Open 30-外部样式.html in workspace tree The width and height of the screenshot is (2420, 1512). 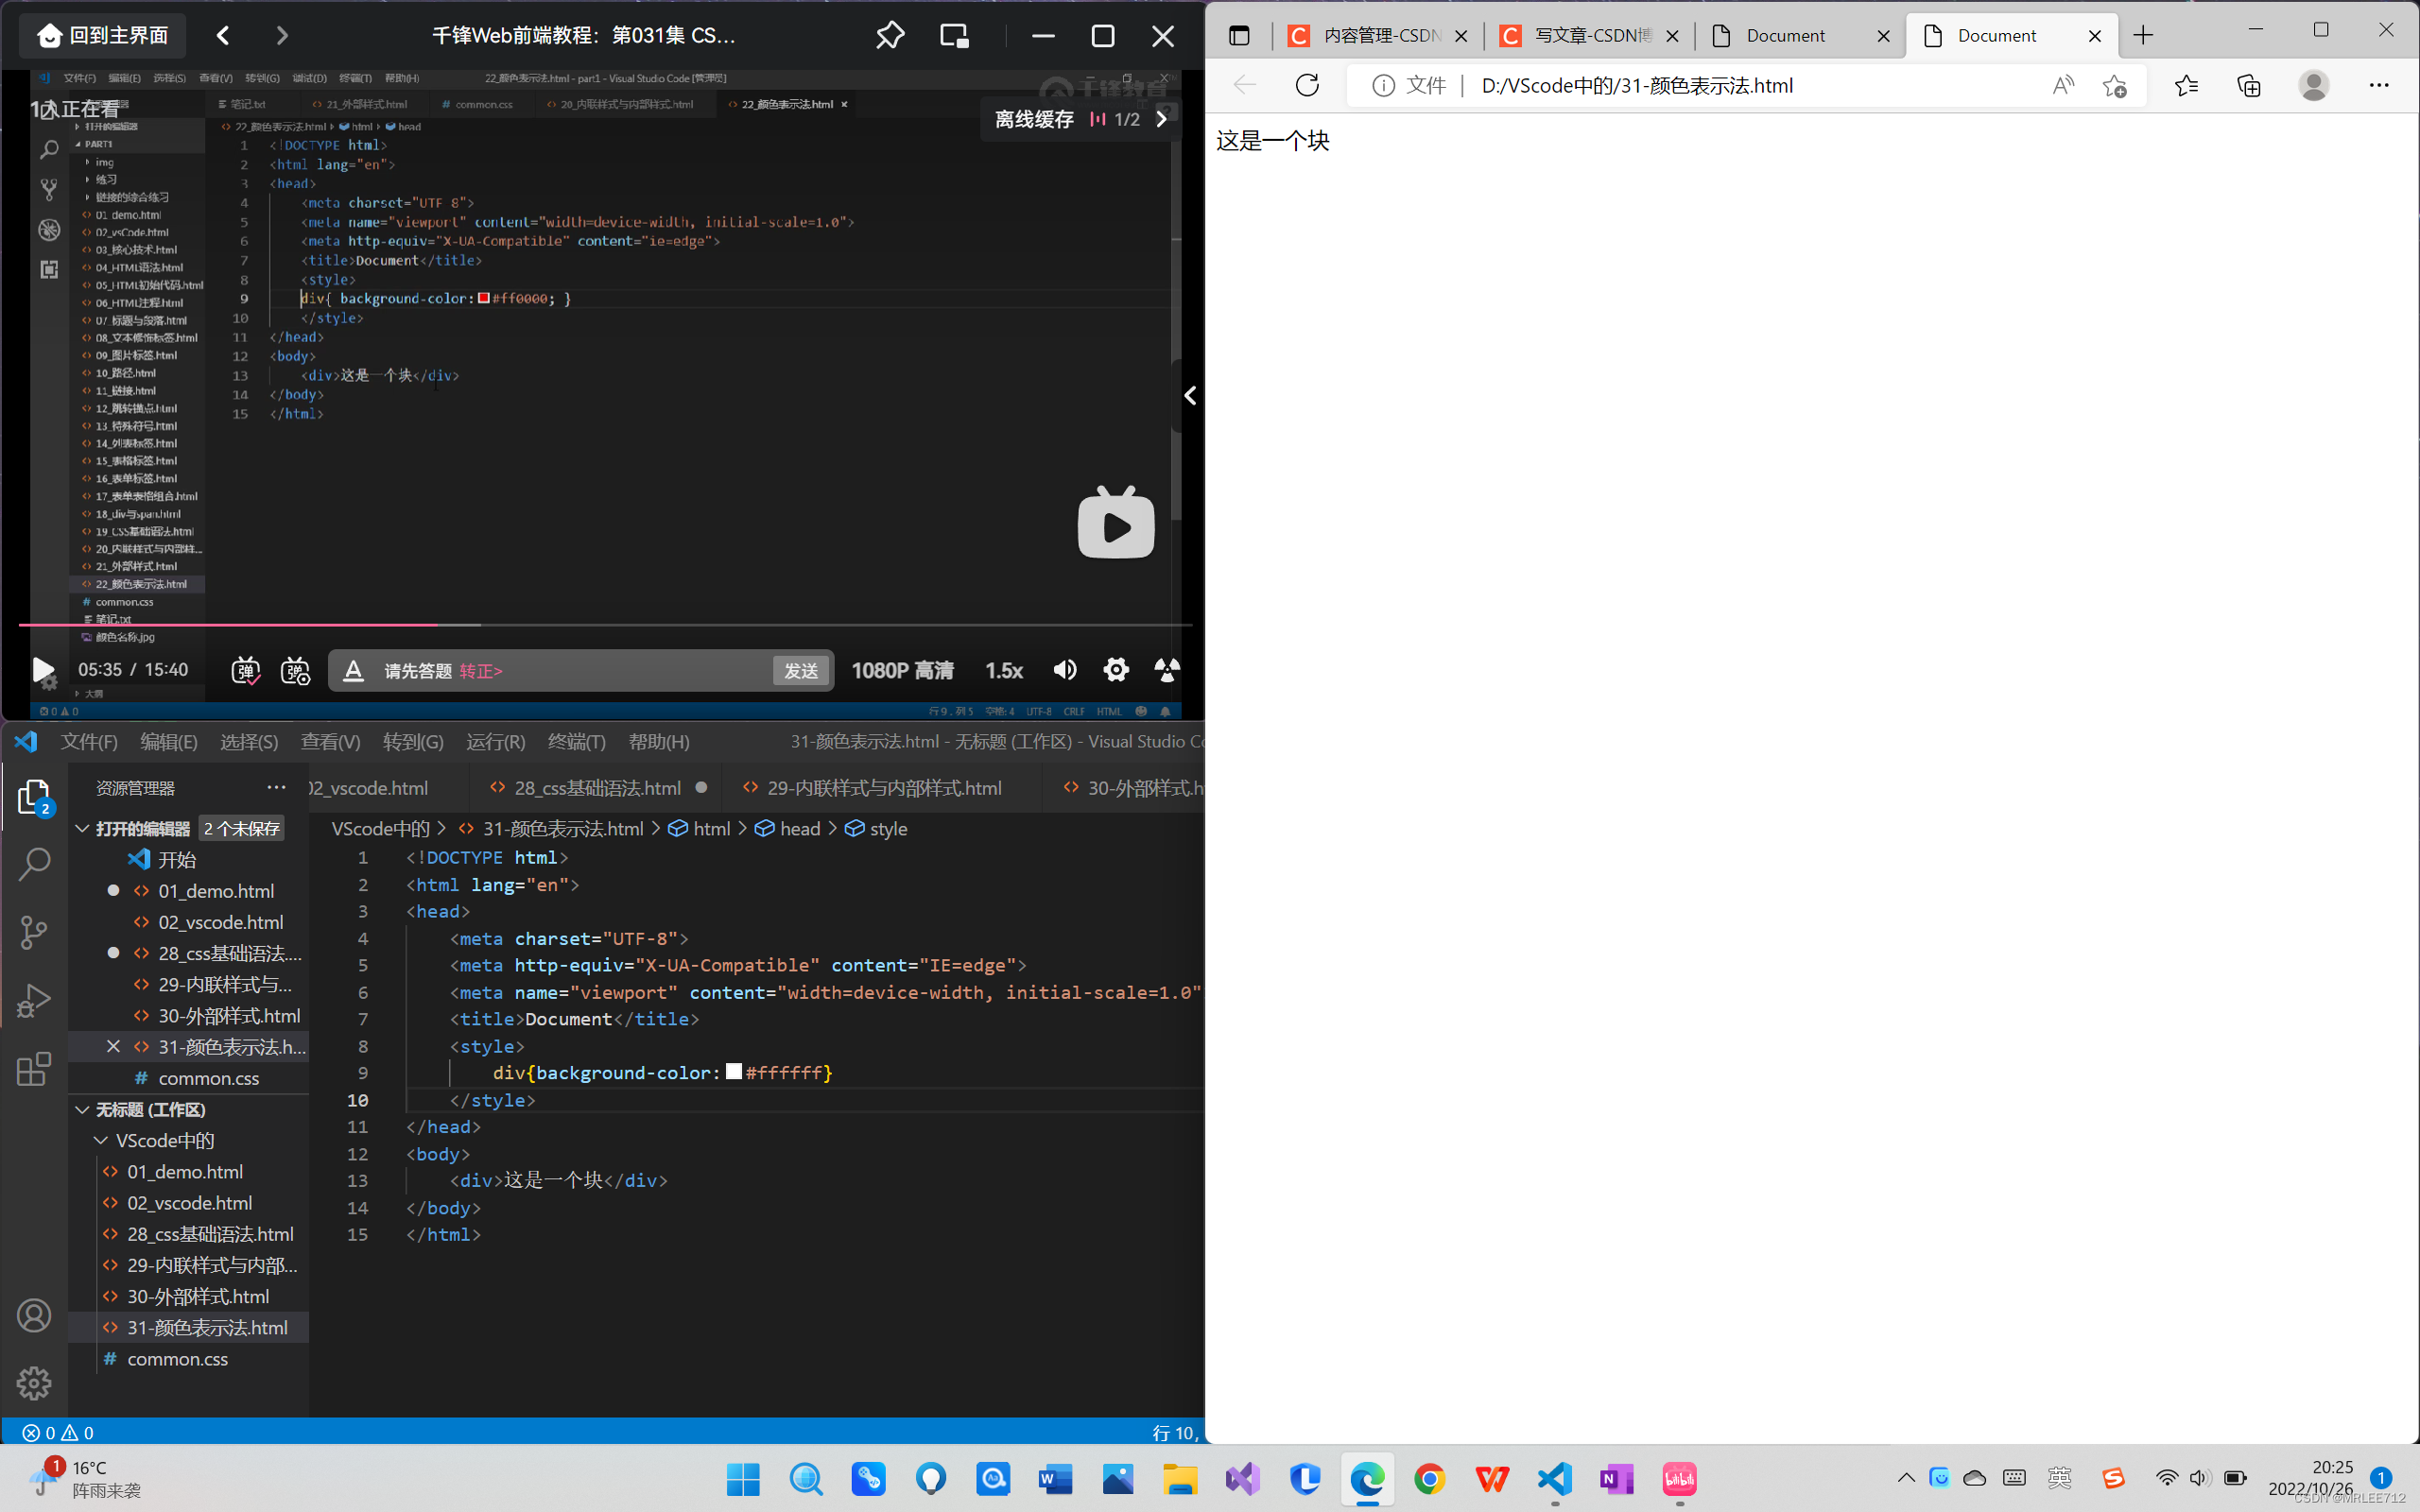pos(198,1297)
